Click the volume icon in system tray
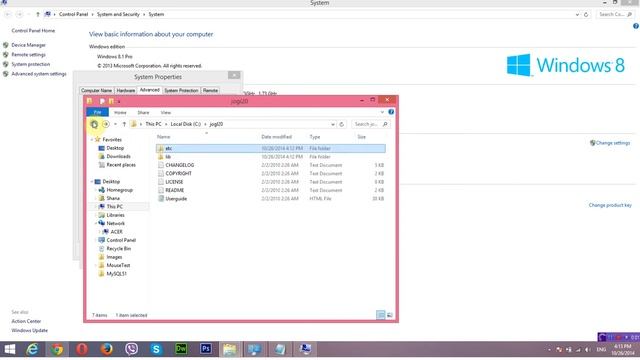This screenshot has width=640, height=360. pyautogui.click(x=588, y=350)
